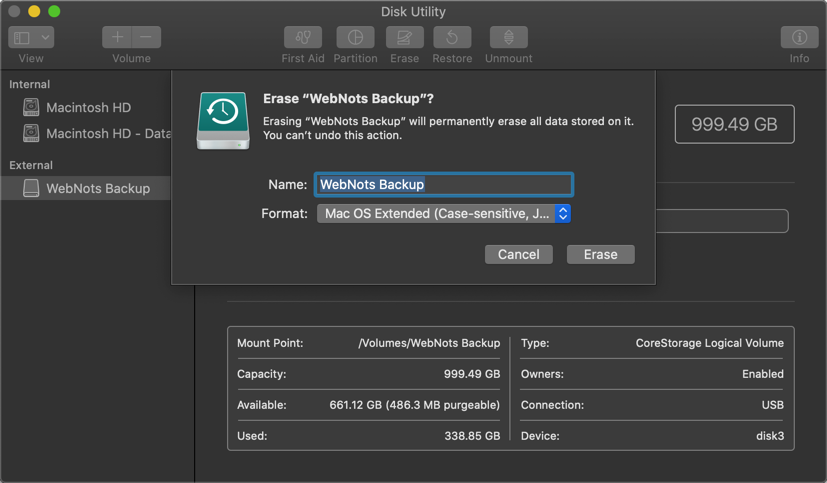The width and height of the screenshot is (827, 483).
Task: Expand the Format dropdown menu
Action: point(443,214)
